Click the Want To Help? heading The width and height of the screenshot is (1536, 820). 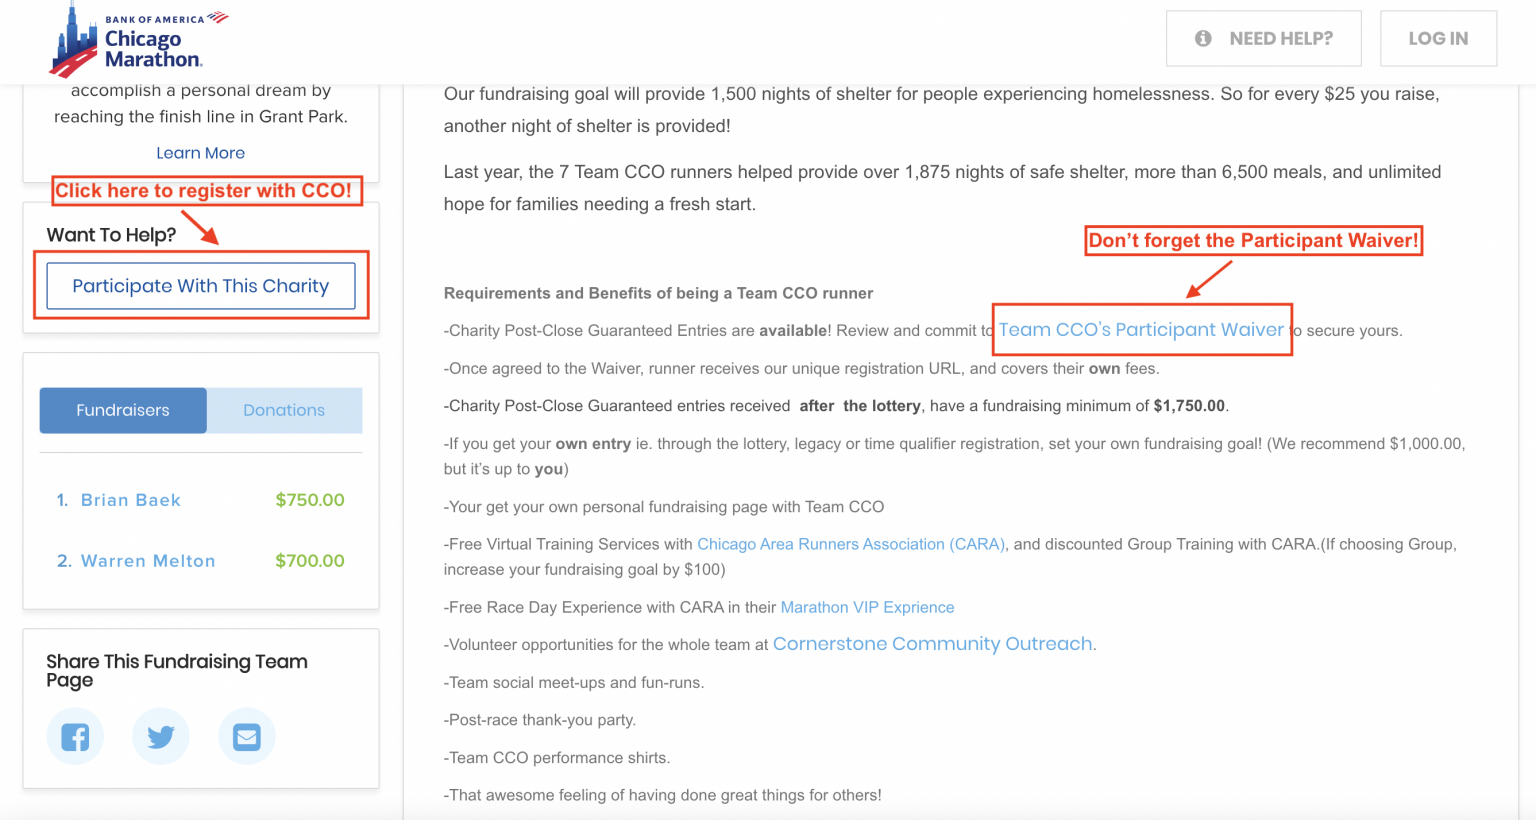111,235
